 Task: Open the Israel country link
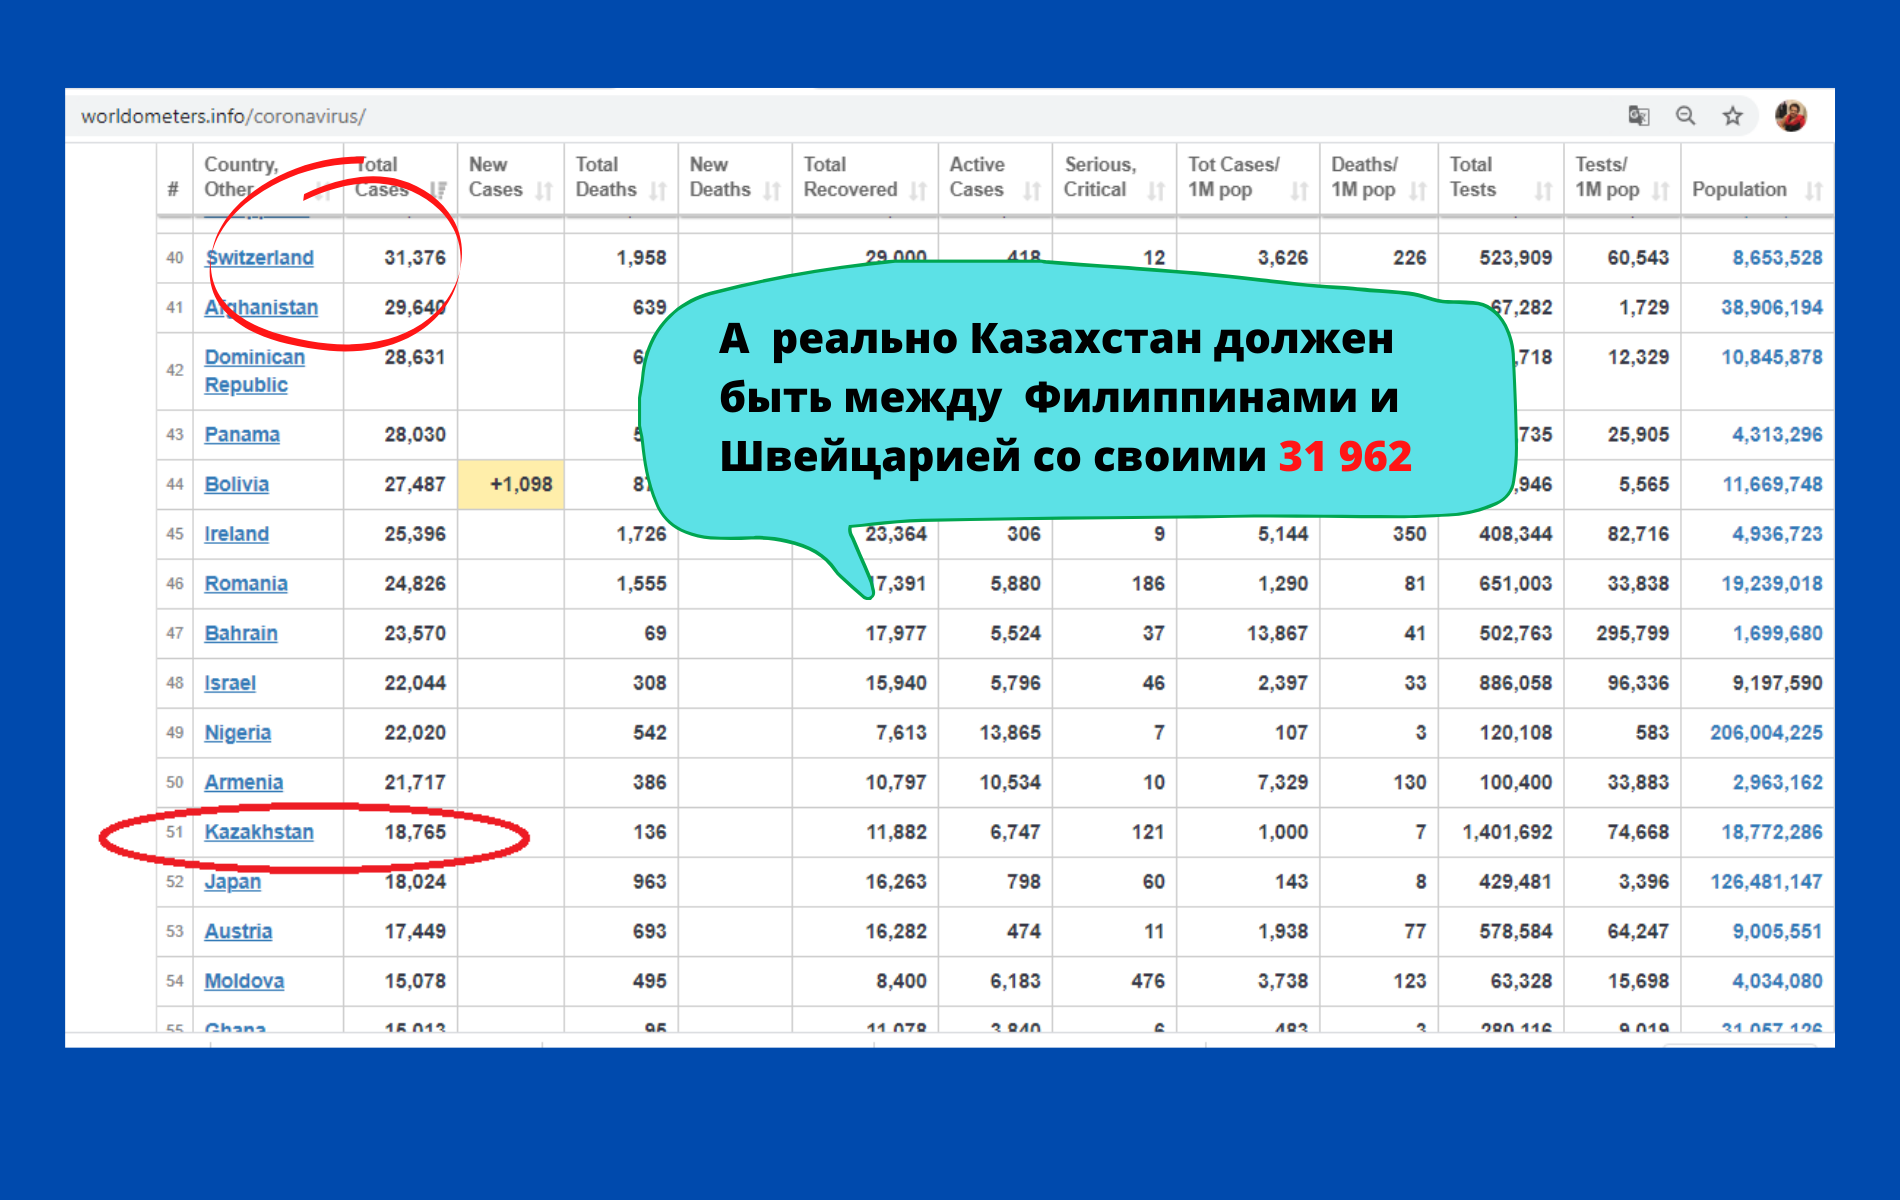230,683
